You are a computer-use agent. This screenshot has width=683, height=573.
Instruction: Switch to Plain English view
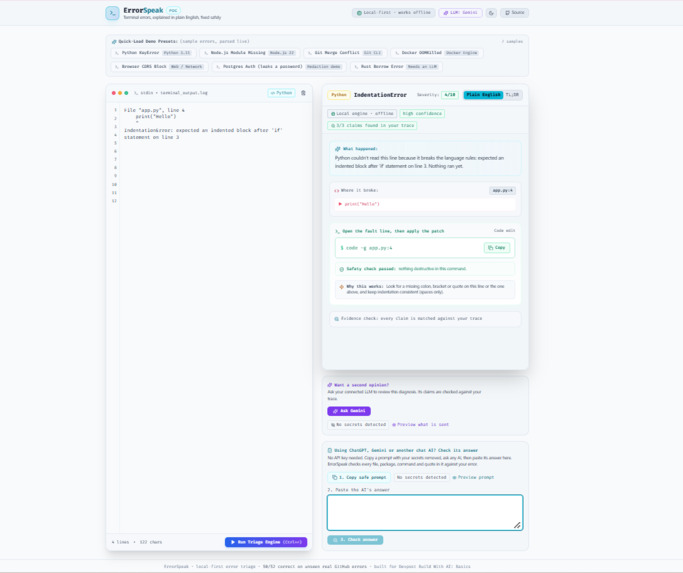[483, 95]
